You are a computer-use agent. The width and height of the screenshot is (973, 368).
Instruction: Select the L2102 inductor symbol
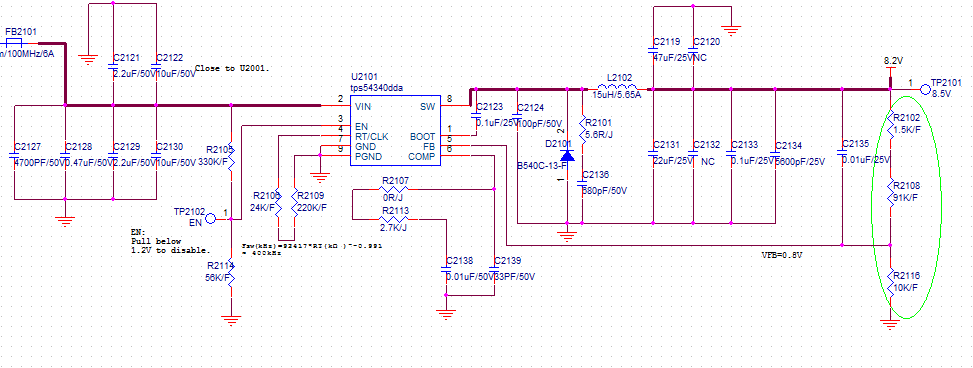[616, 88]
